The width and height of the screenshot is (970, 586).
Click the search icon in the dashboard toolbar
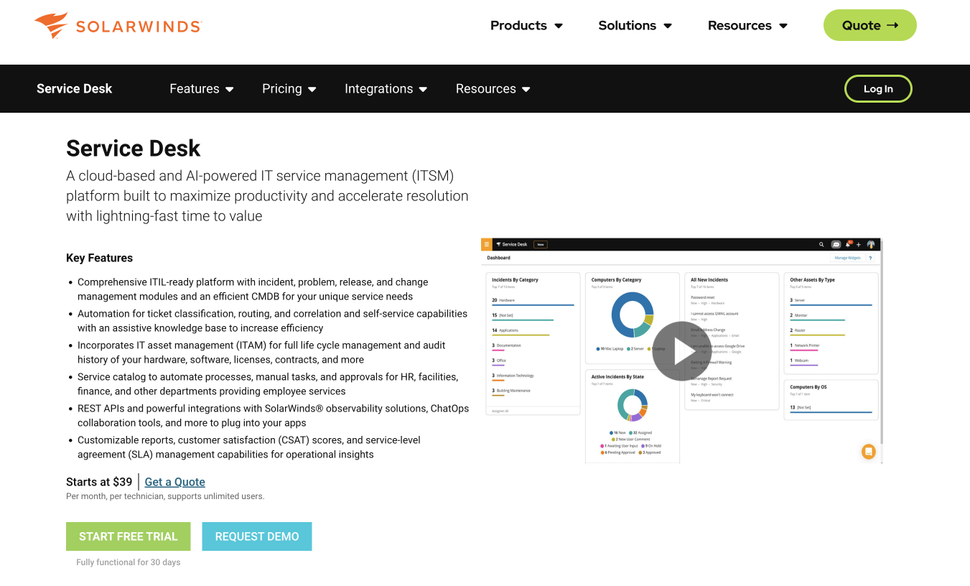(822, 245)
